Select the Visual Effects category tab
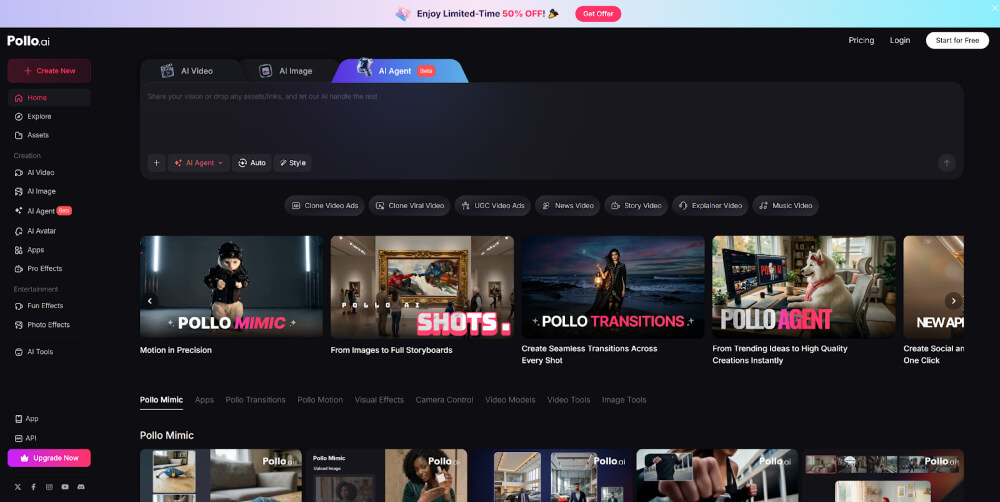The width and height of the screenshot is (1000, 502). 379,400
